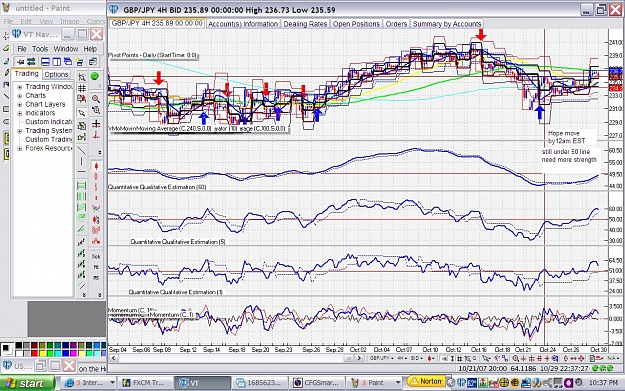
Task: Click the cascade windows icon
Action: tap(68, 62)
